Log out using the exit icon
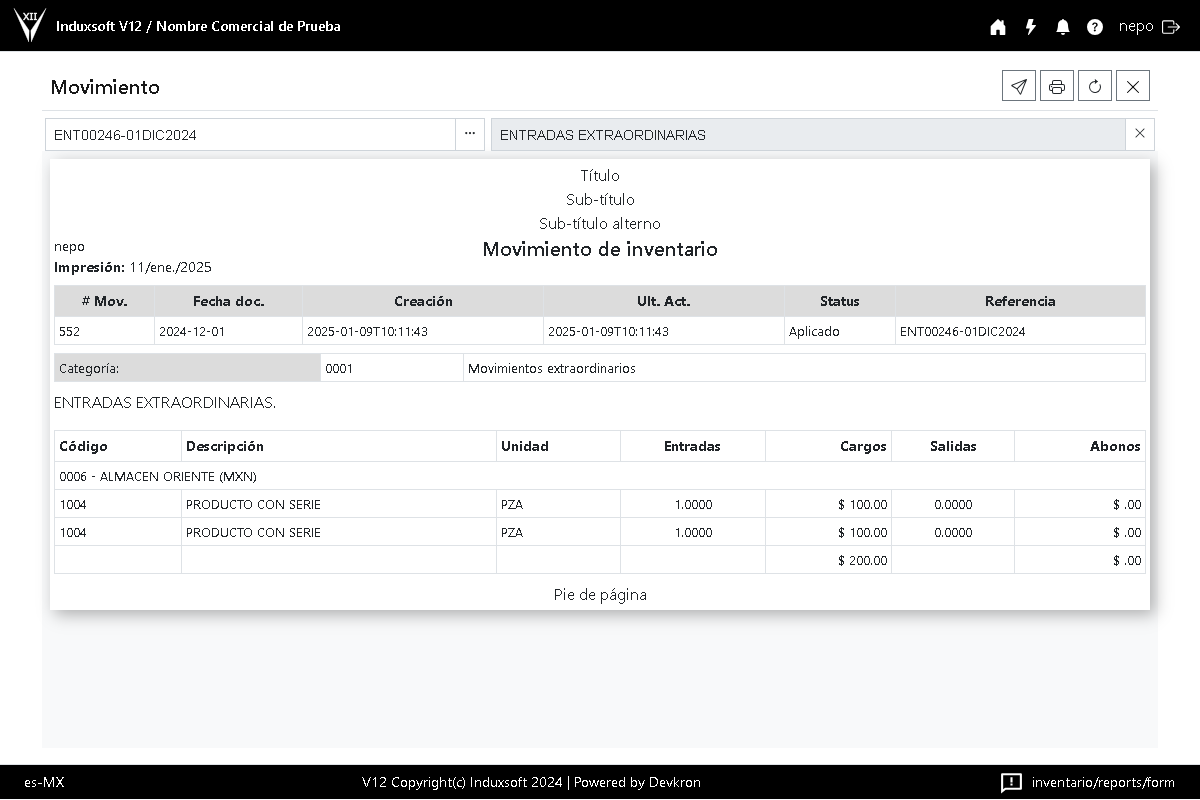 click(x=1171, y=27)
